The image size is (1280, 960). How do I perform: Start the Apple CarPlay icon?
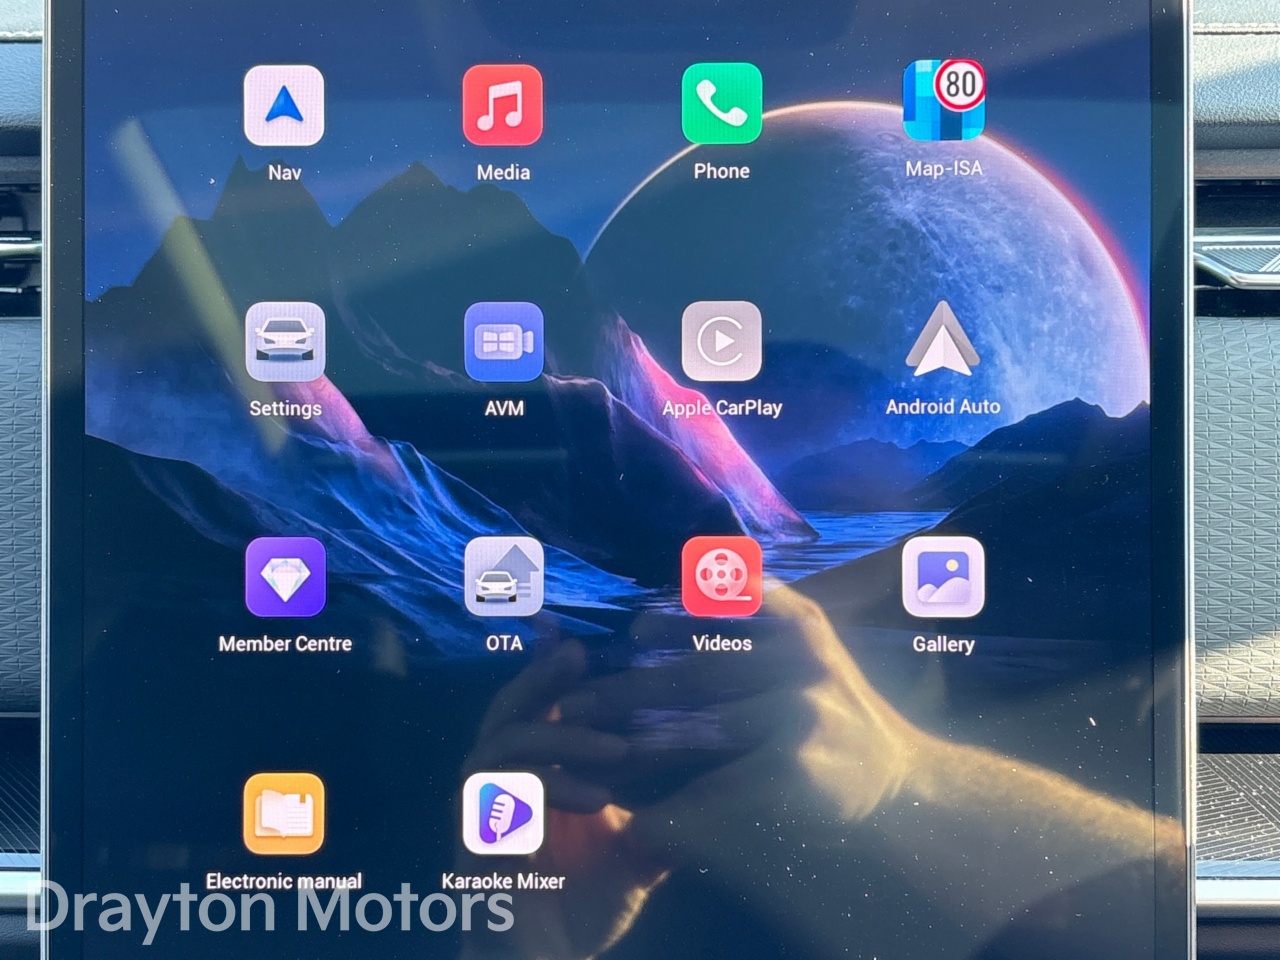pos(721,341)
